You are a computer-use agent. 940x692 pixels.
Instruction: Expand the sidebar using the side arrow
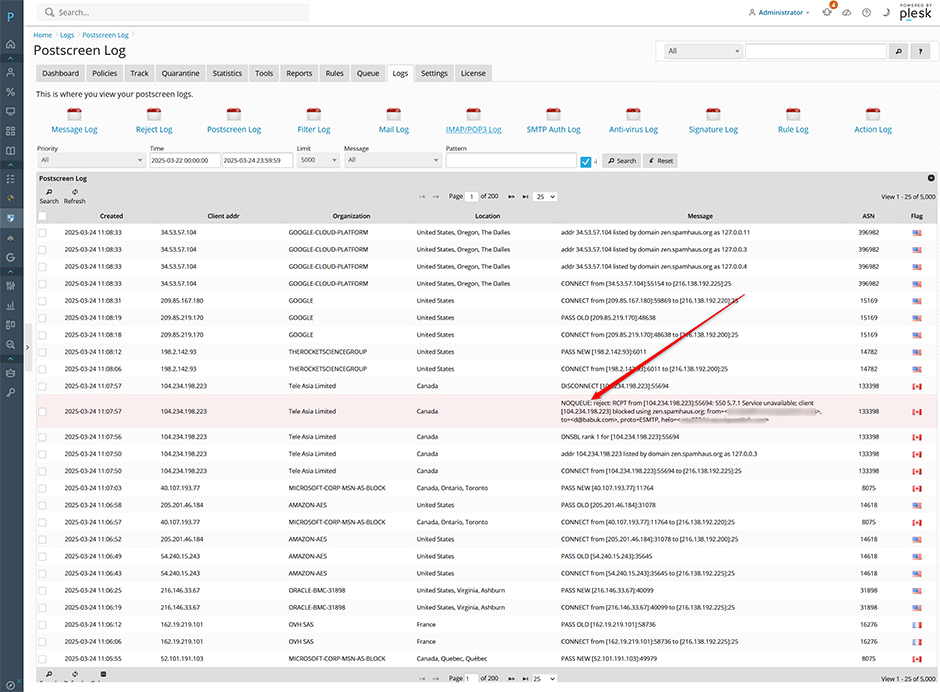27,347
